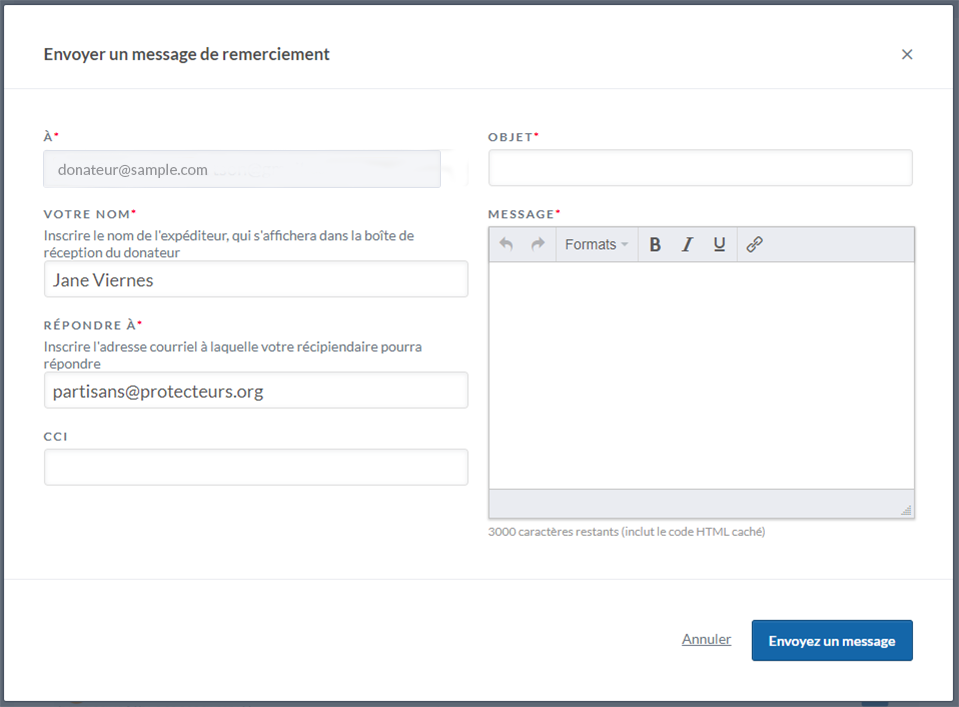Toggle bold formatting in the editor
Screen dimensions: 959x707
click(x=655, y=244)
